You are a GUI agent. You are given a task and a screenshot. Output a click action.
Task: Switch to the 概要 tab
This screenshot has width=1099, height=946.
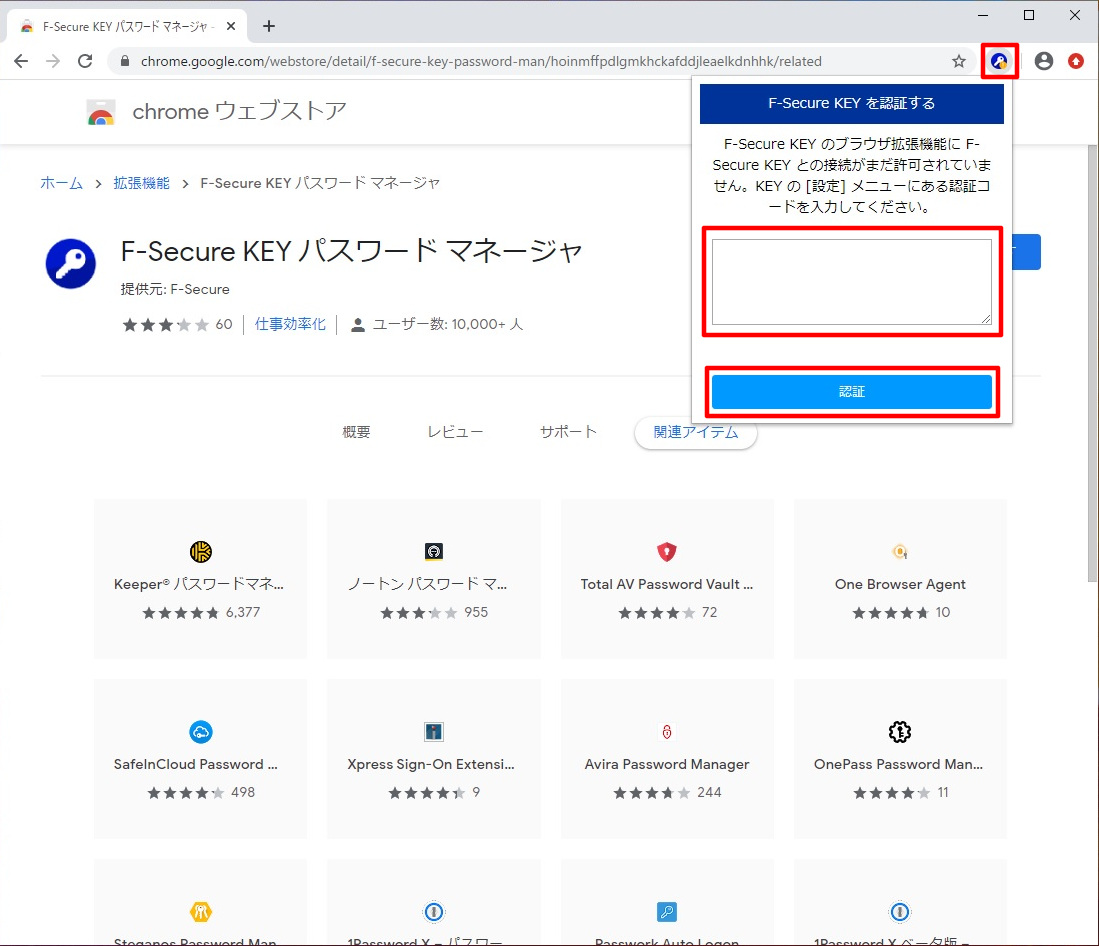(356, 432)
